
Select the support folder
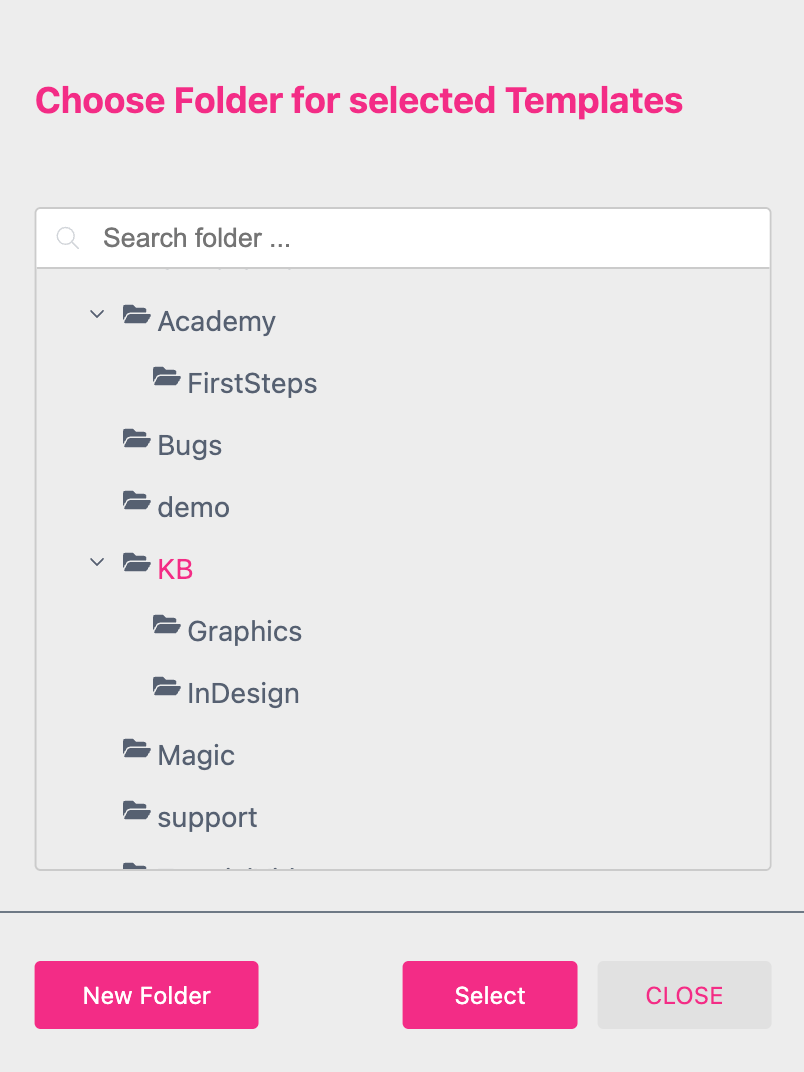[207, 817]
